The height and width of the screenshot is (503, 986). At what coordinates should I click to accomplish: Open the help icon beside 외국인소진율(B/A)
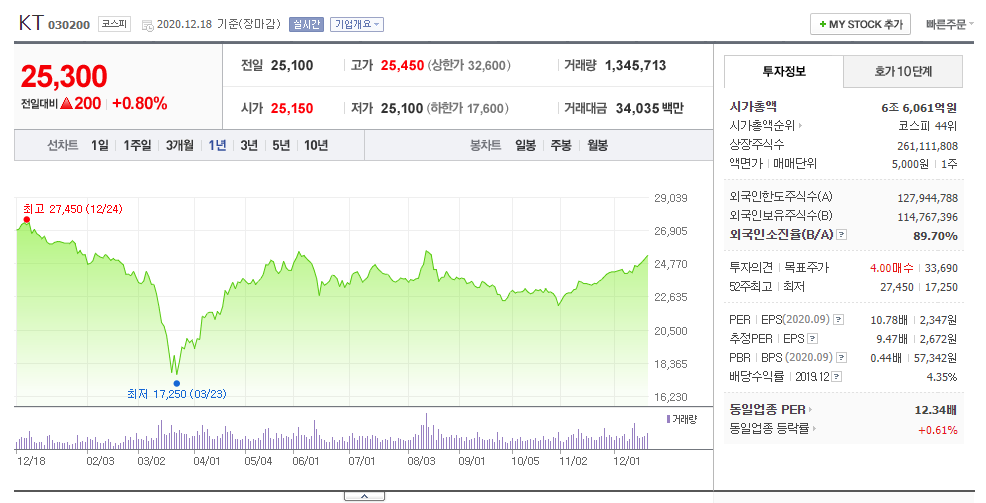coord(842,235)
